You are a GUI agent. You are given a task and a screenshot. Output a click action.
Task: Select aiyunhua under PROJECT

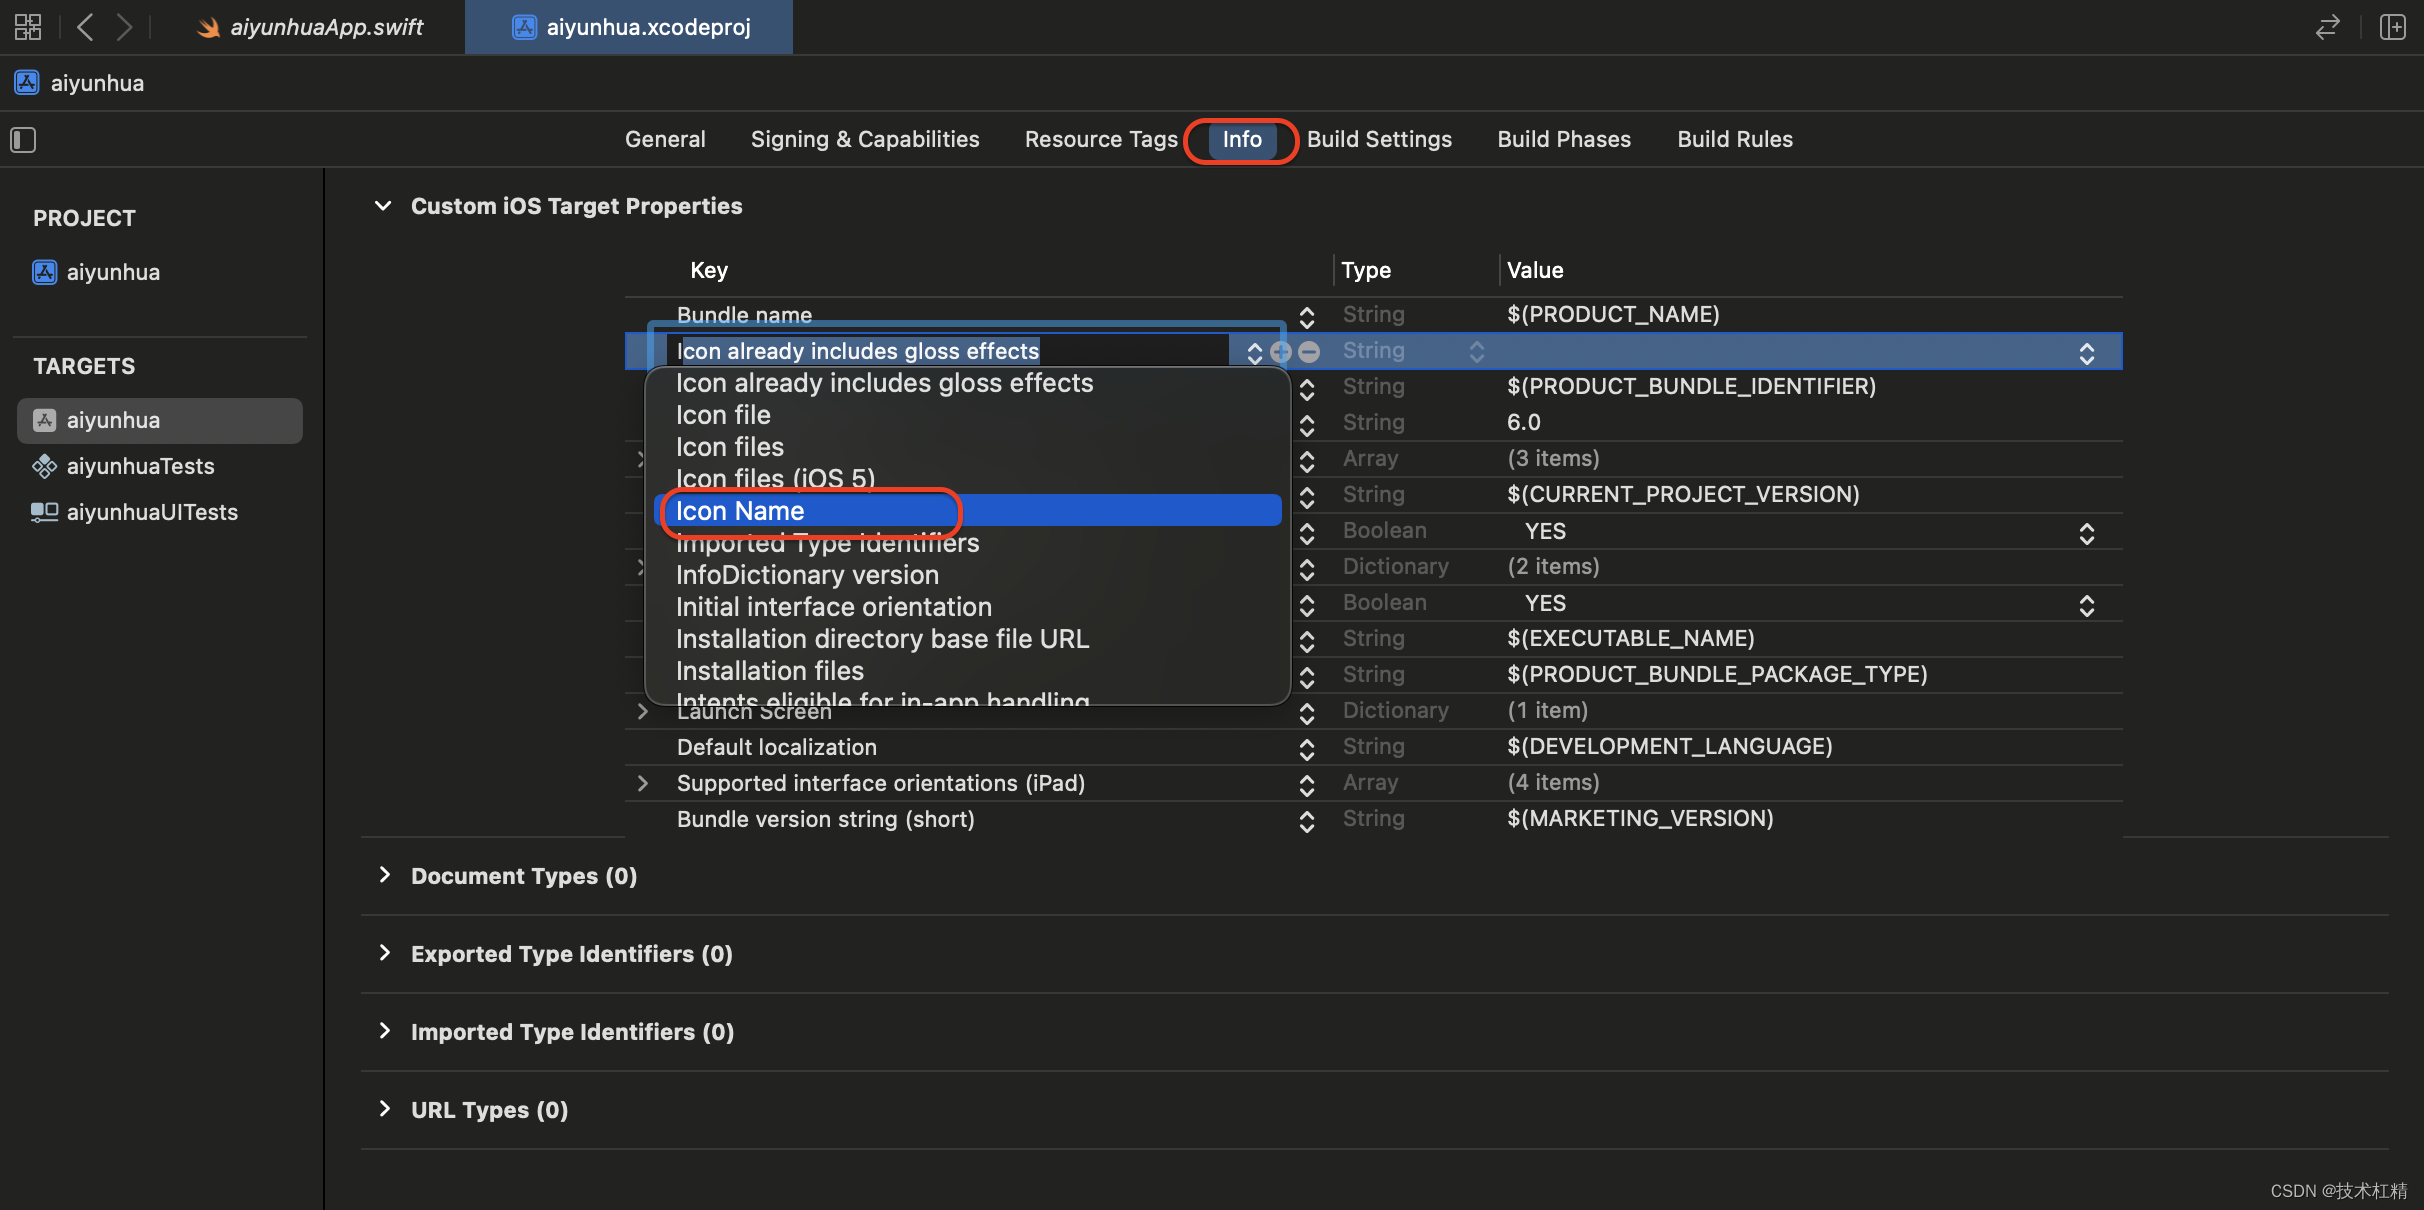(x=97, y=272)
